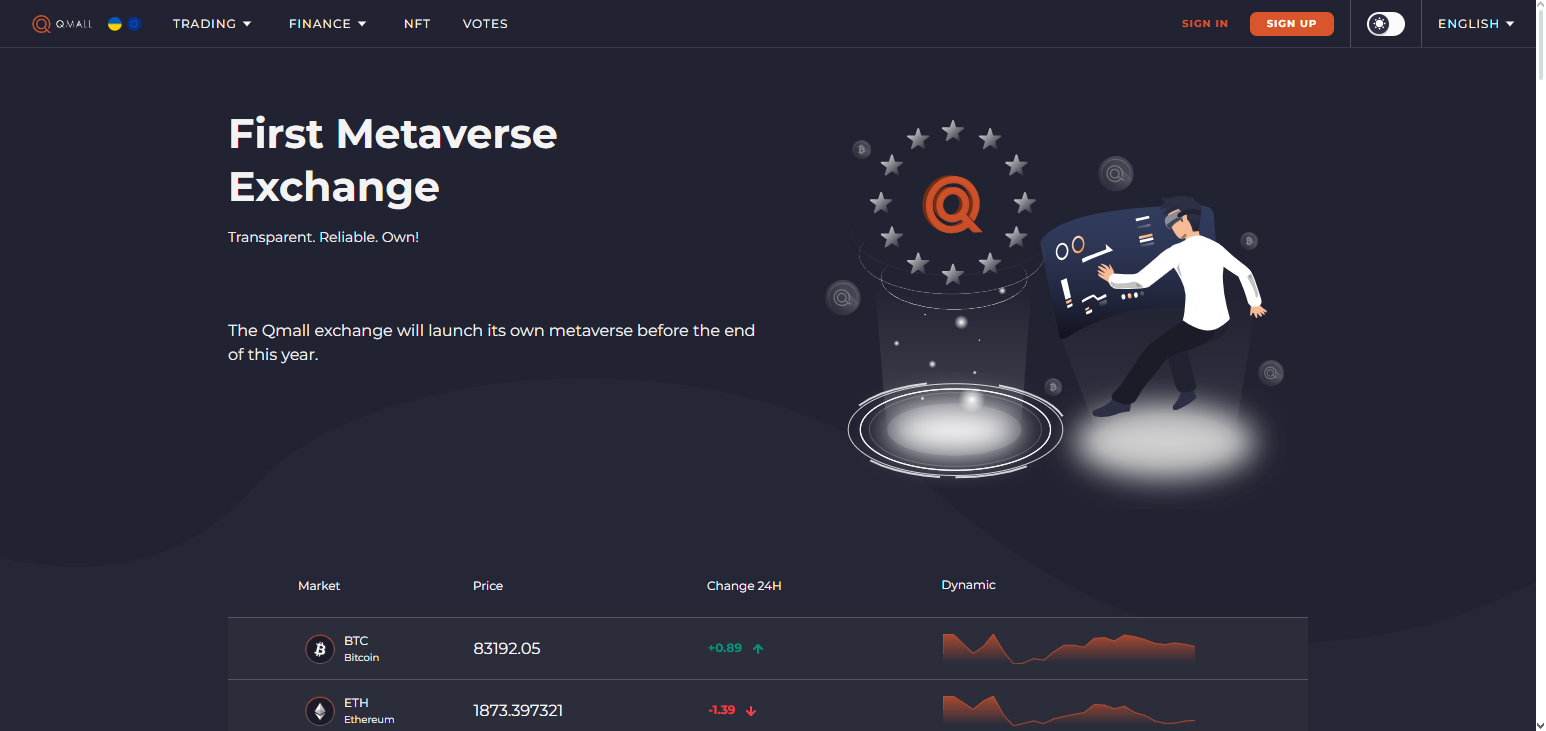Go to the NFT page
Screen dimensions: 1546x731
(417, 24)
